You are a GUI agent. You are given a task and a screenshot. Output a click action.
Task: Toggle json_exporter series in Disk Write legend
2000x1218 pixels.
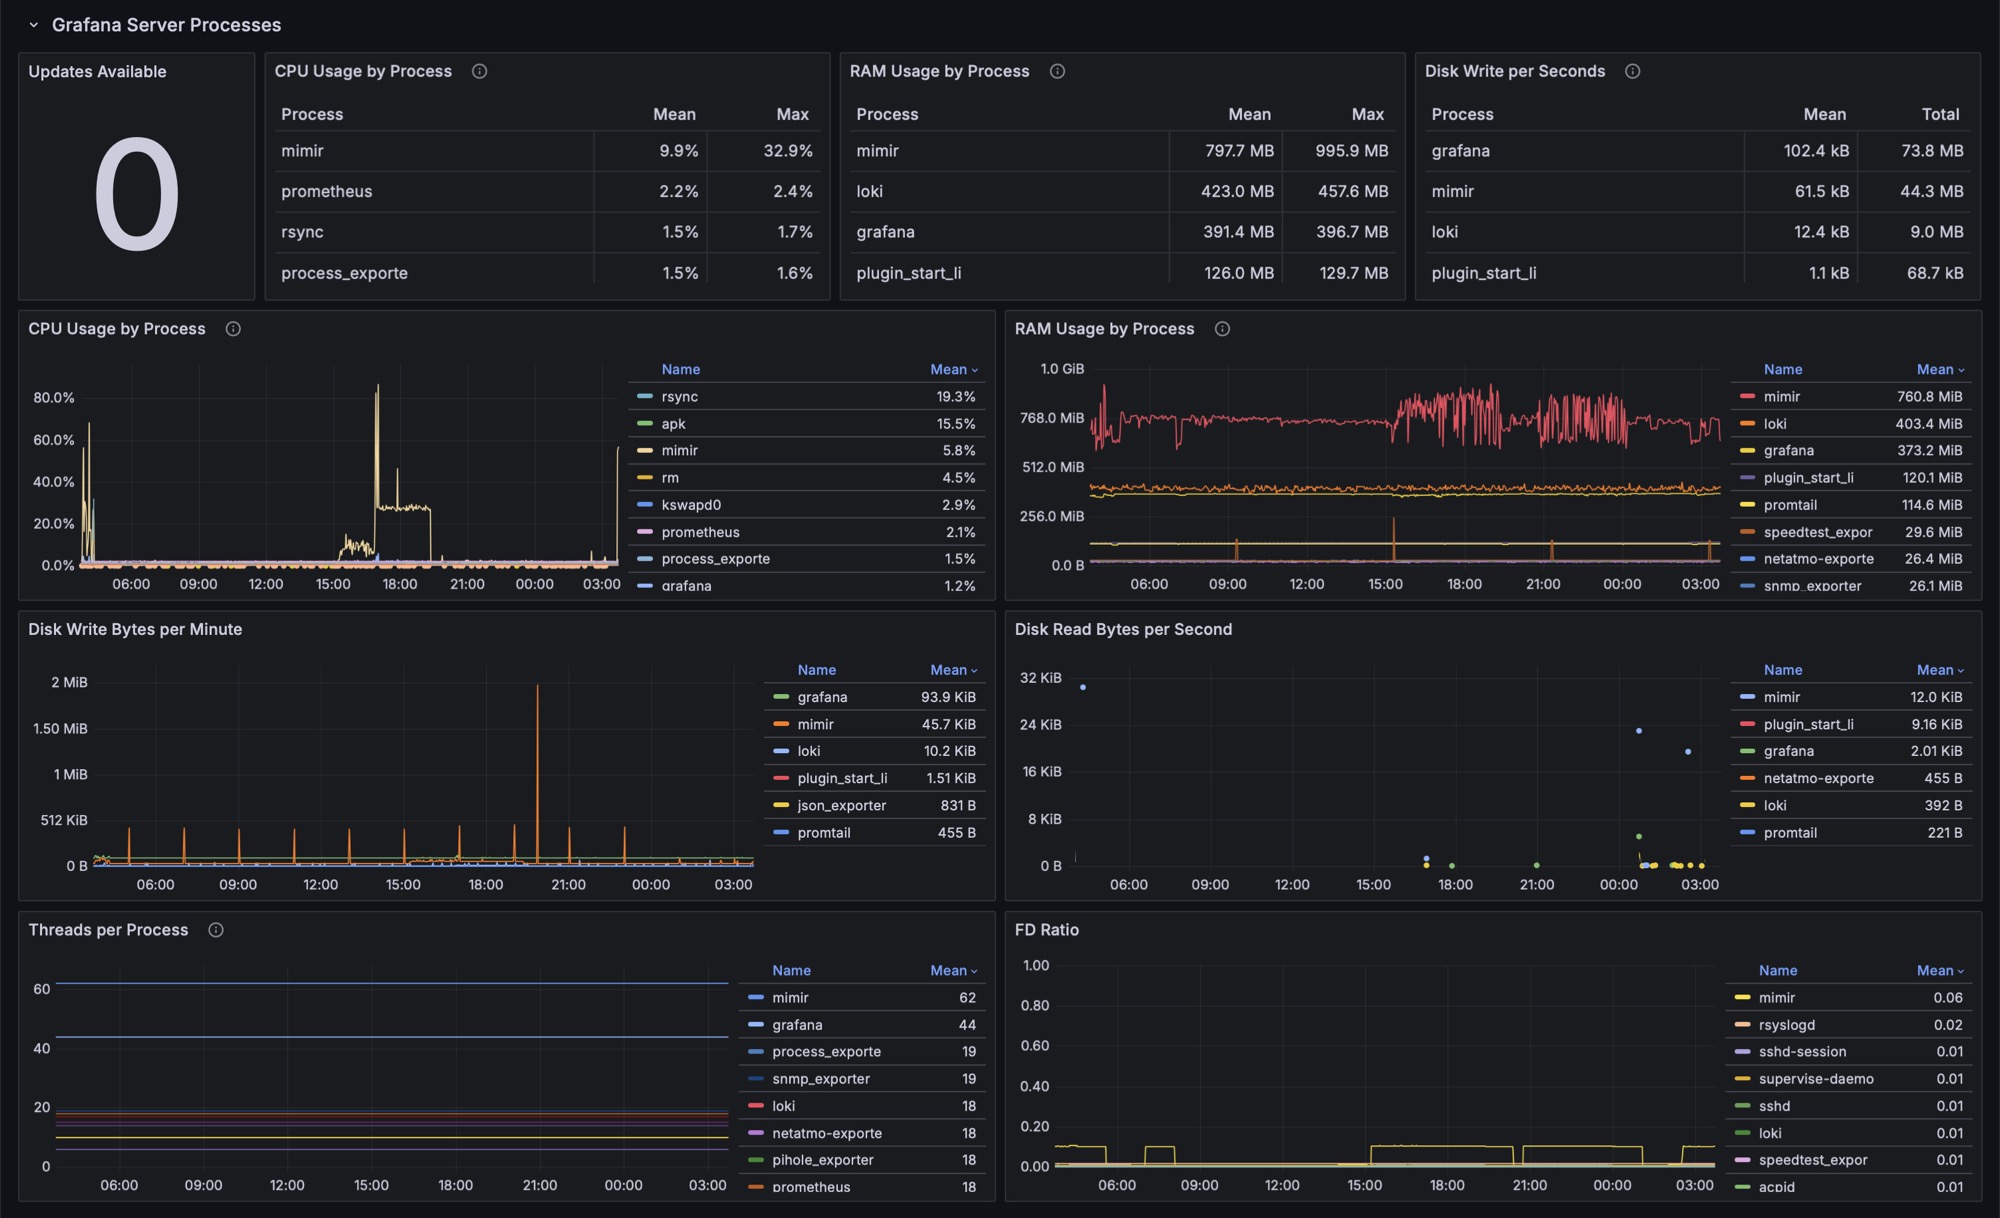coord(842,805)
